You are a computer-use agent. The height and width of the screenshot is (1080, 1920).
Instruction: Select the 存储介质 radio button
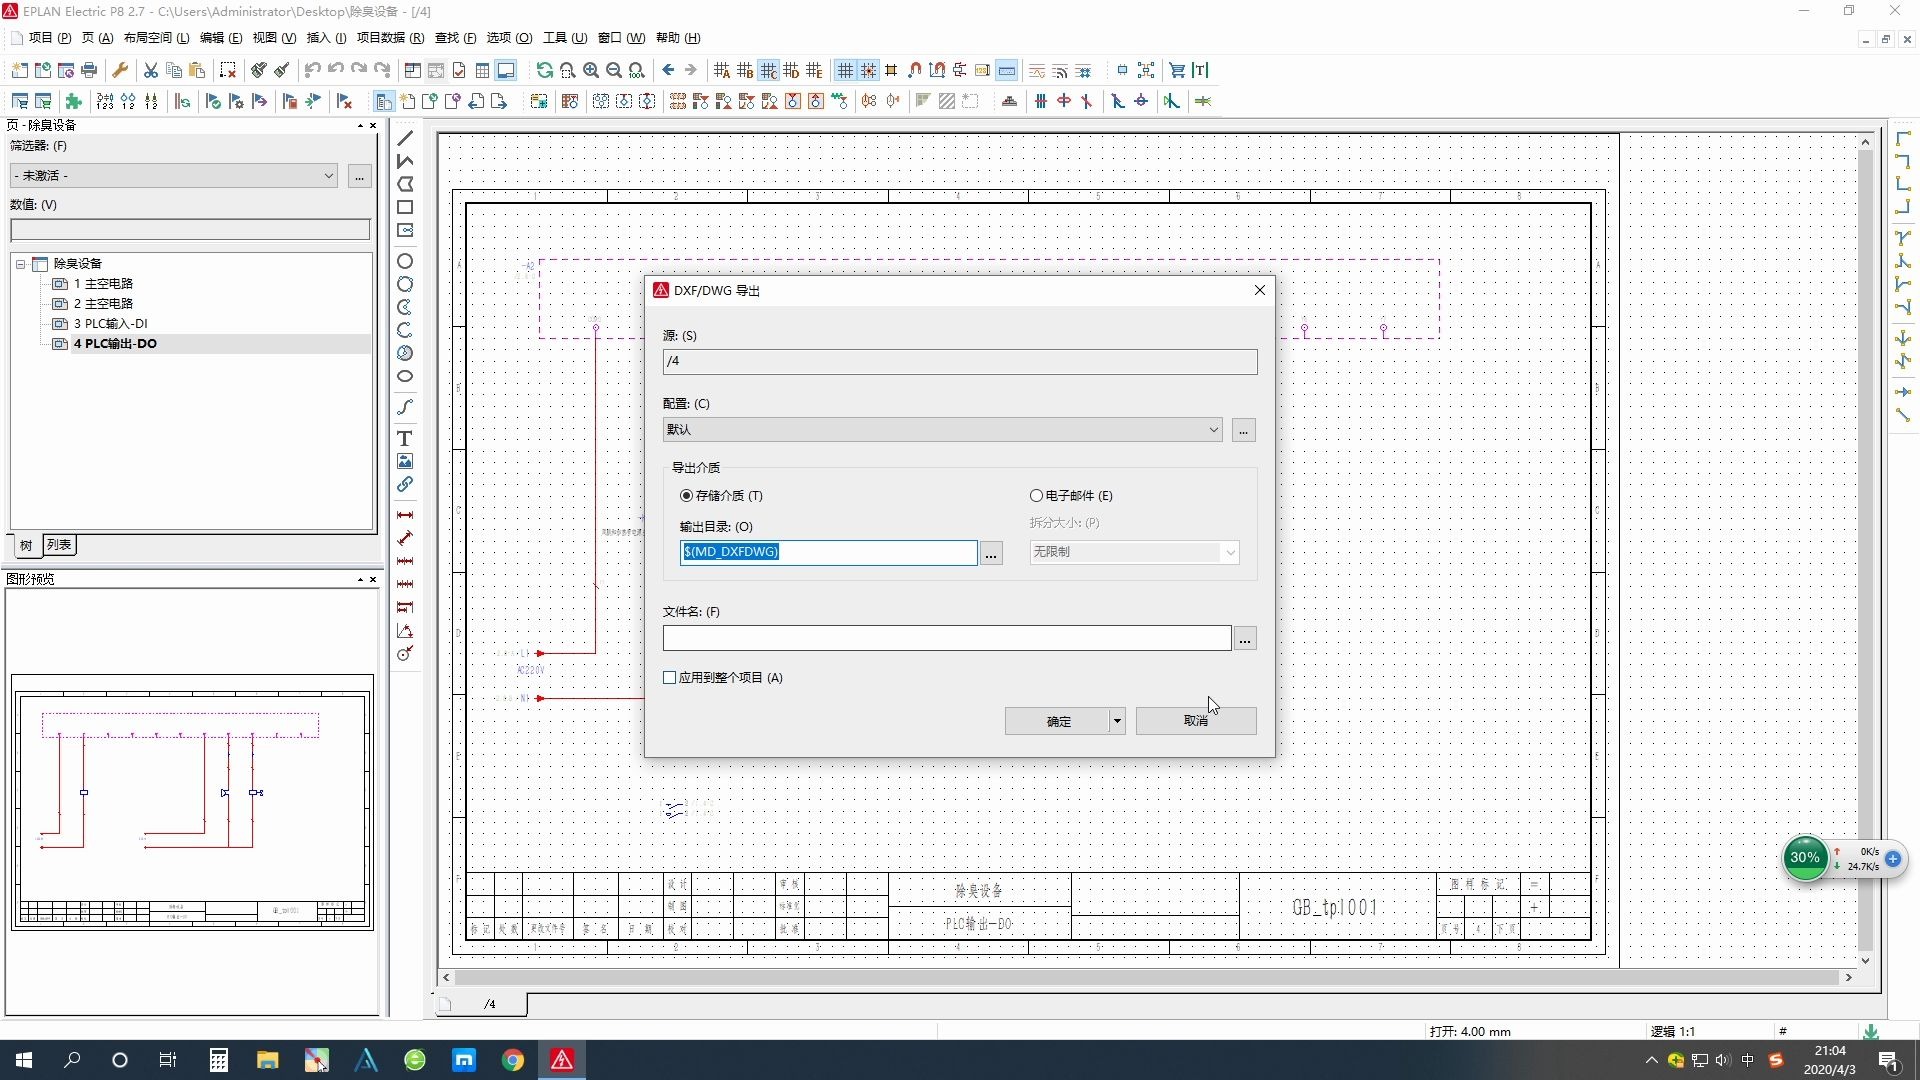(686, 496)
